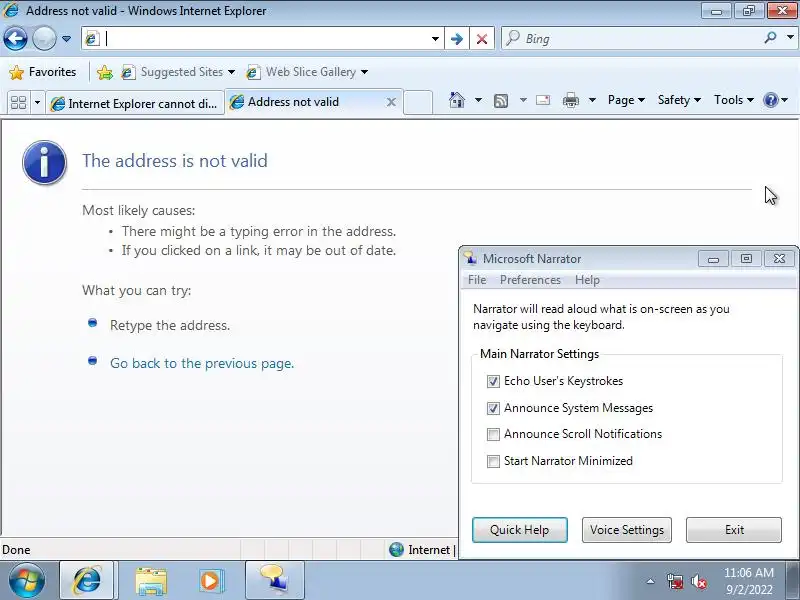Click the Microsoft Narrator title bar icon
The width and height of the screenshot is (800, 600).
click(x=470, y=259)
